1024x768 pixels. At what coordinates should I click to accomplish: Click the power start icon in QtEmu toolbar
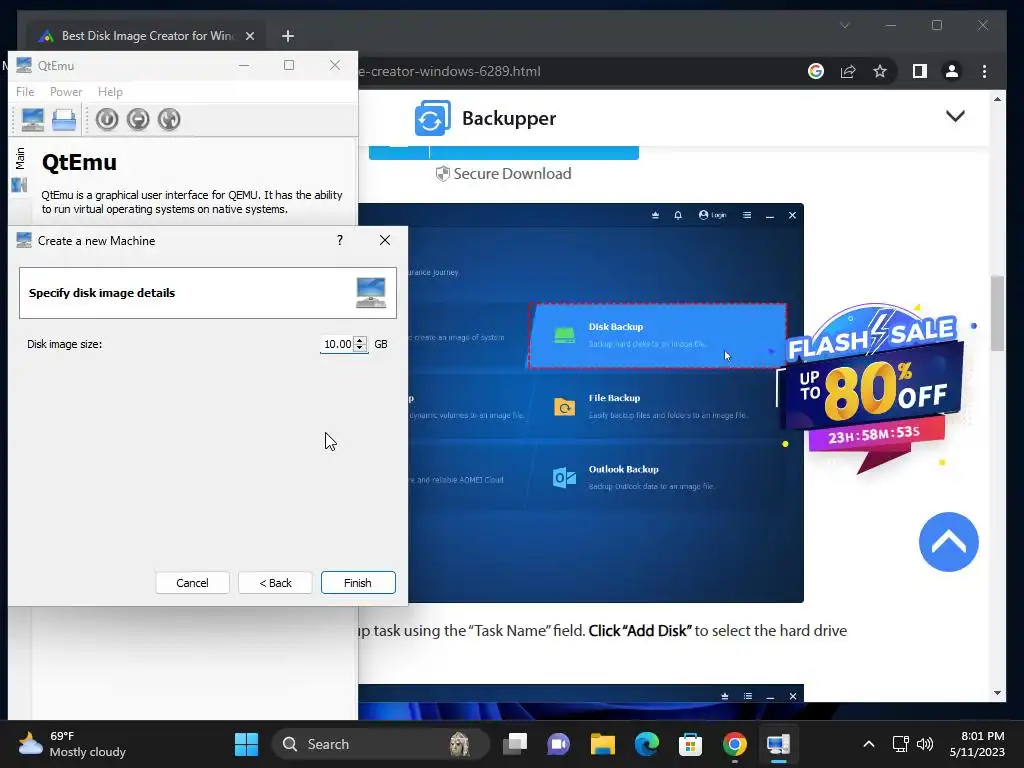107,120
